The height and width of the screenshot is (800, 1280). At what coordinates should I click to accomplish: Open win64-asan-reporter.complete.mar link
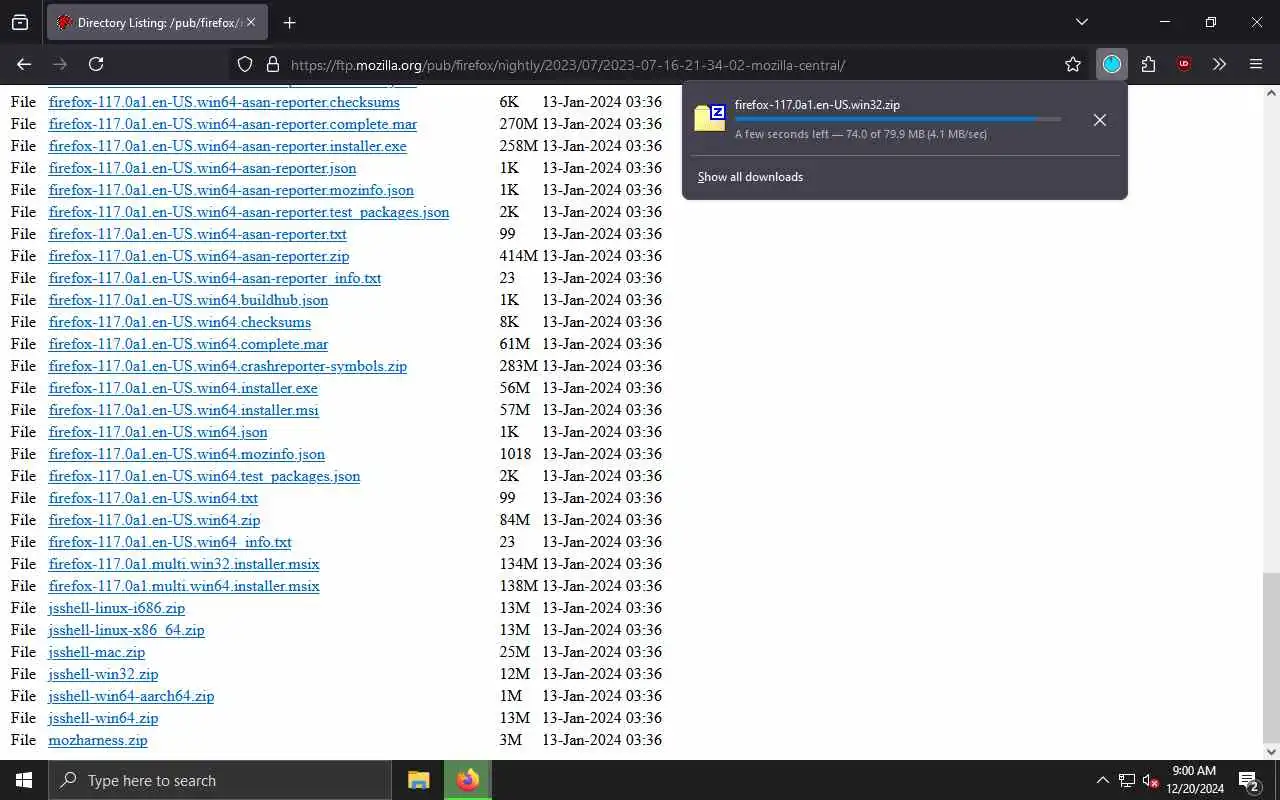[232, 124]
